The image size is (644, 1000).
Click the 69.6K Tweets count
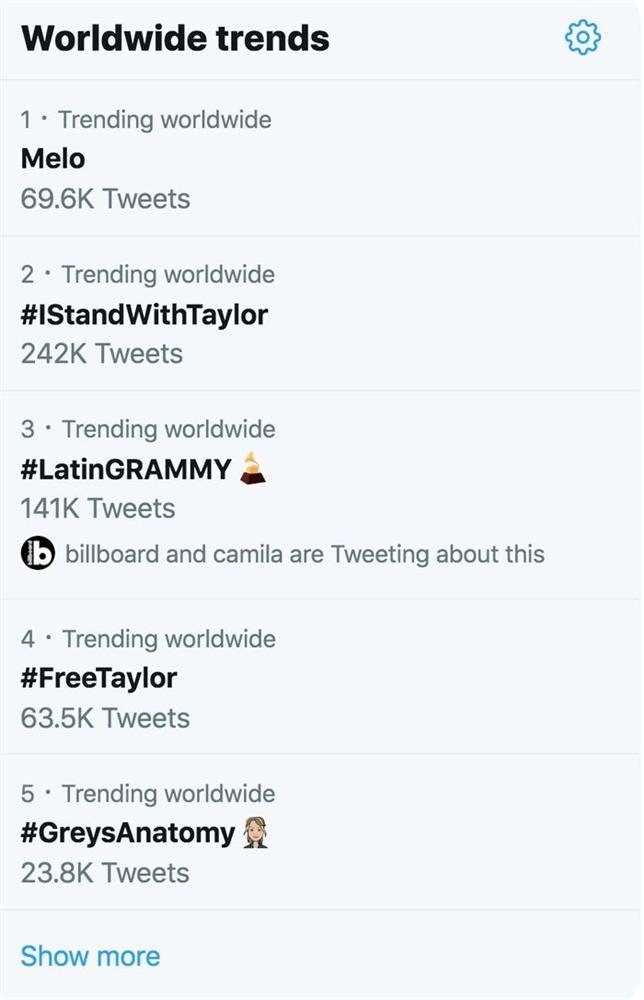tap(105, 198)
